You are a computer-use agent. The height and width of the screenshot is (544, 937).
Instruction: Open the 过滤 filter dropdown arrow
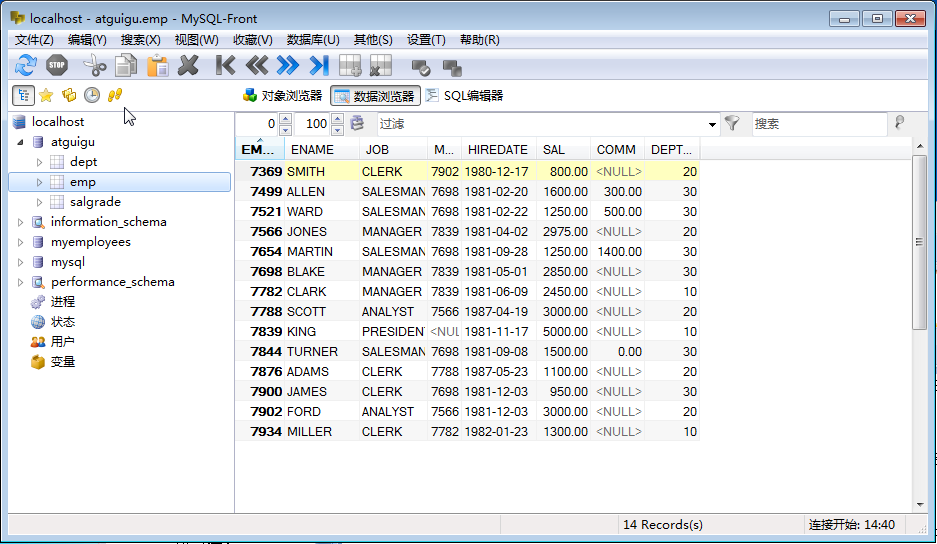(712, 124)
